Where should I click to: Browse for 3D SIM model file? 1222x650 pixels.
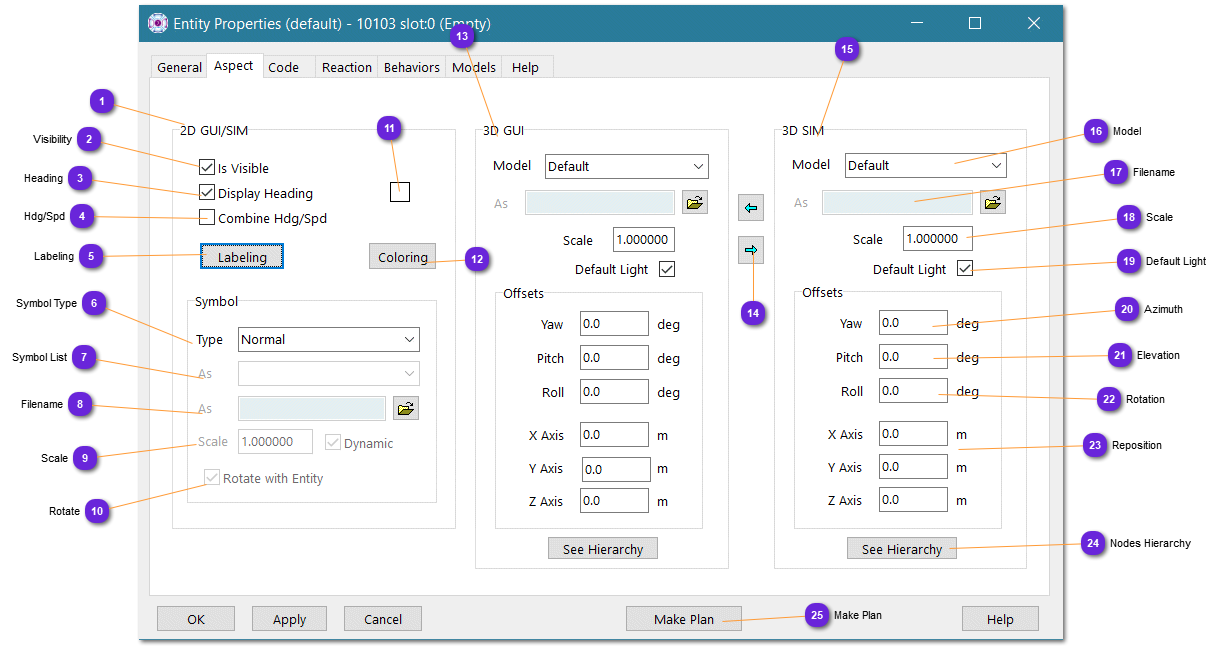(992, 202)
